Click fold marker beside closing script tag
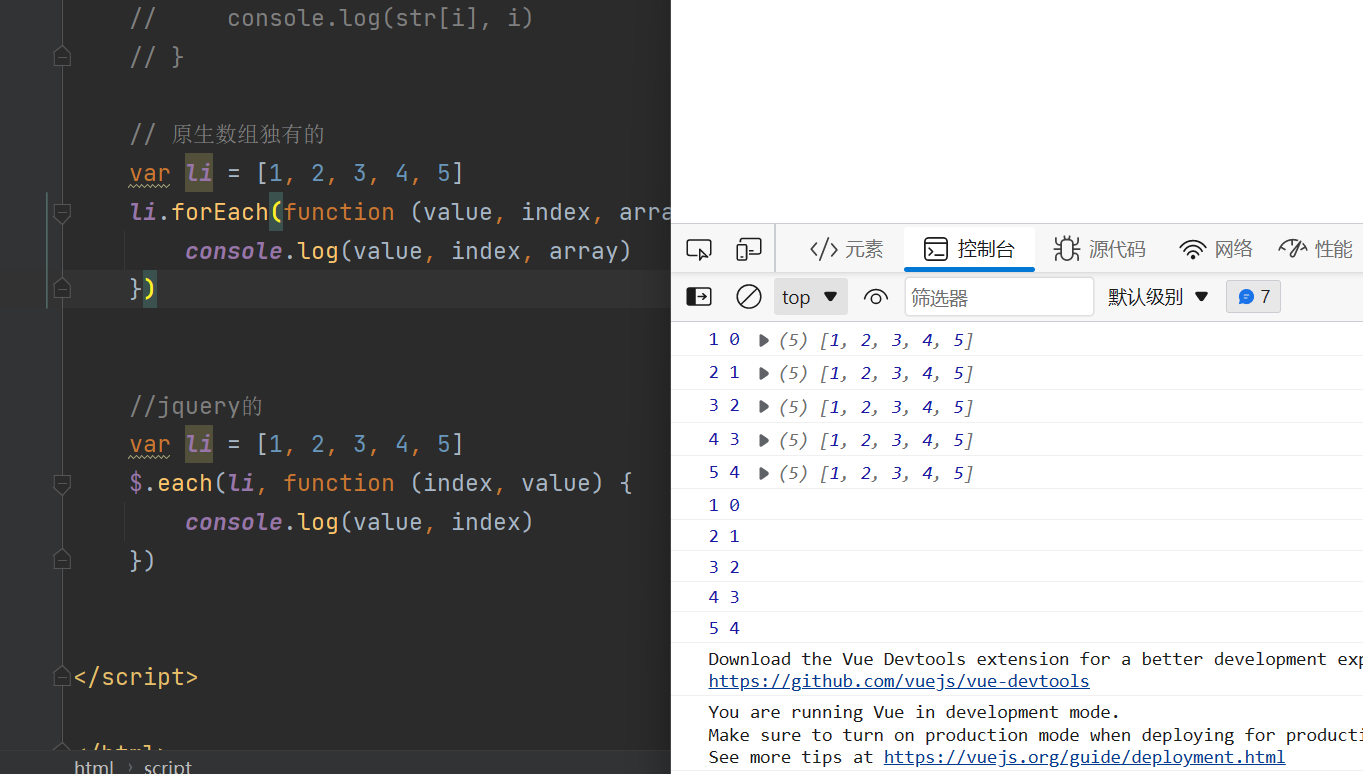The width and height of the screenshot is (1363, 774). (62, 677)
